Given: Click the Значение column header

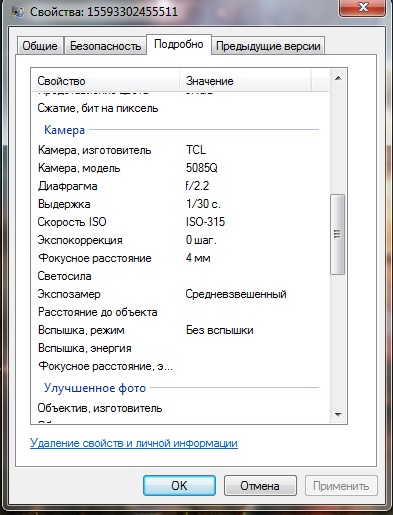Looking at the screenshot, I should 245,81.
